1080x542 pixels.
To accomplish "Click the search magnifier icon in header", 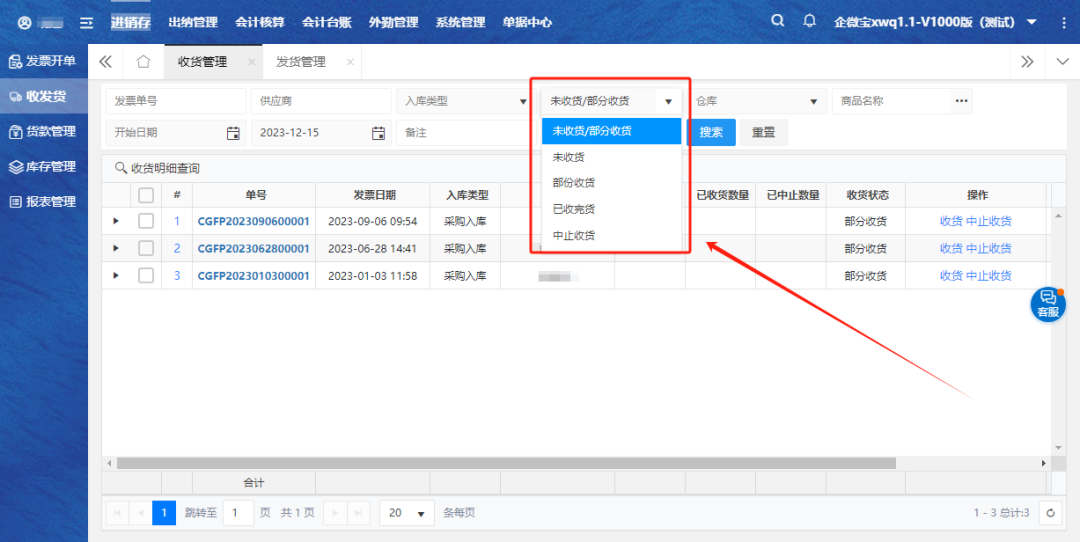I will (778, 21).
